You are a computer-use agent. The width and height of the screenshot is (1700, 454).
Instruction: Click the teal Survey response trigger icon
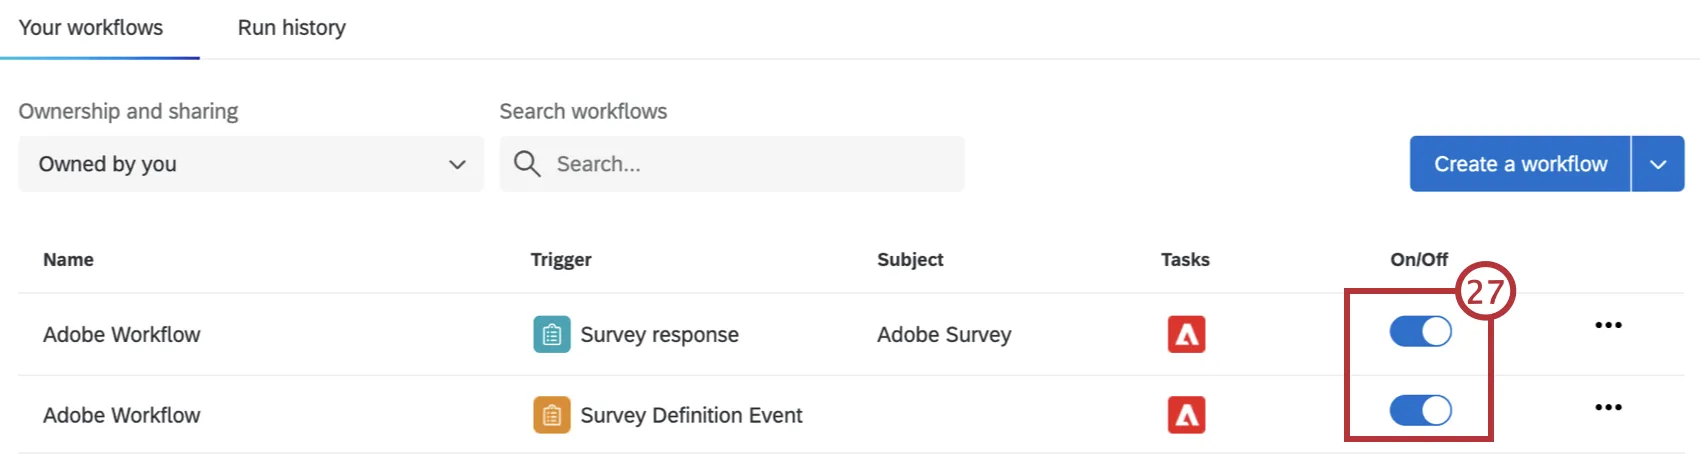(552, 335)
